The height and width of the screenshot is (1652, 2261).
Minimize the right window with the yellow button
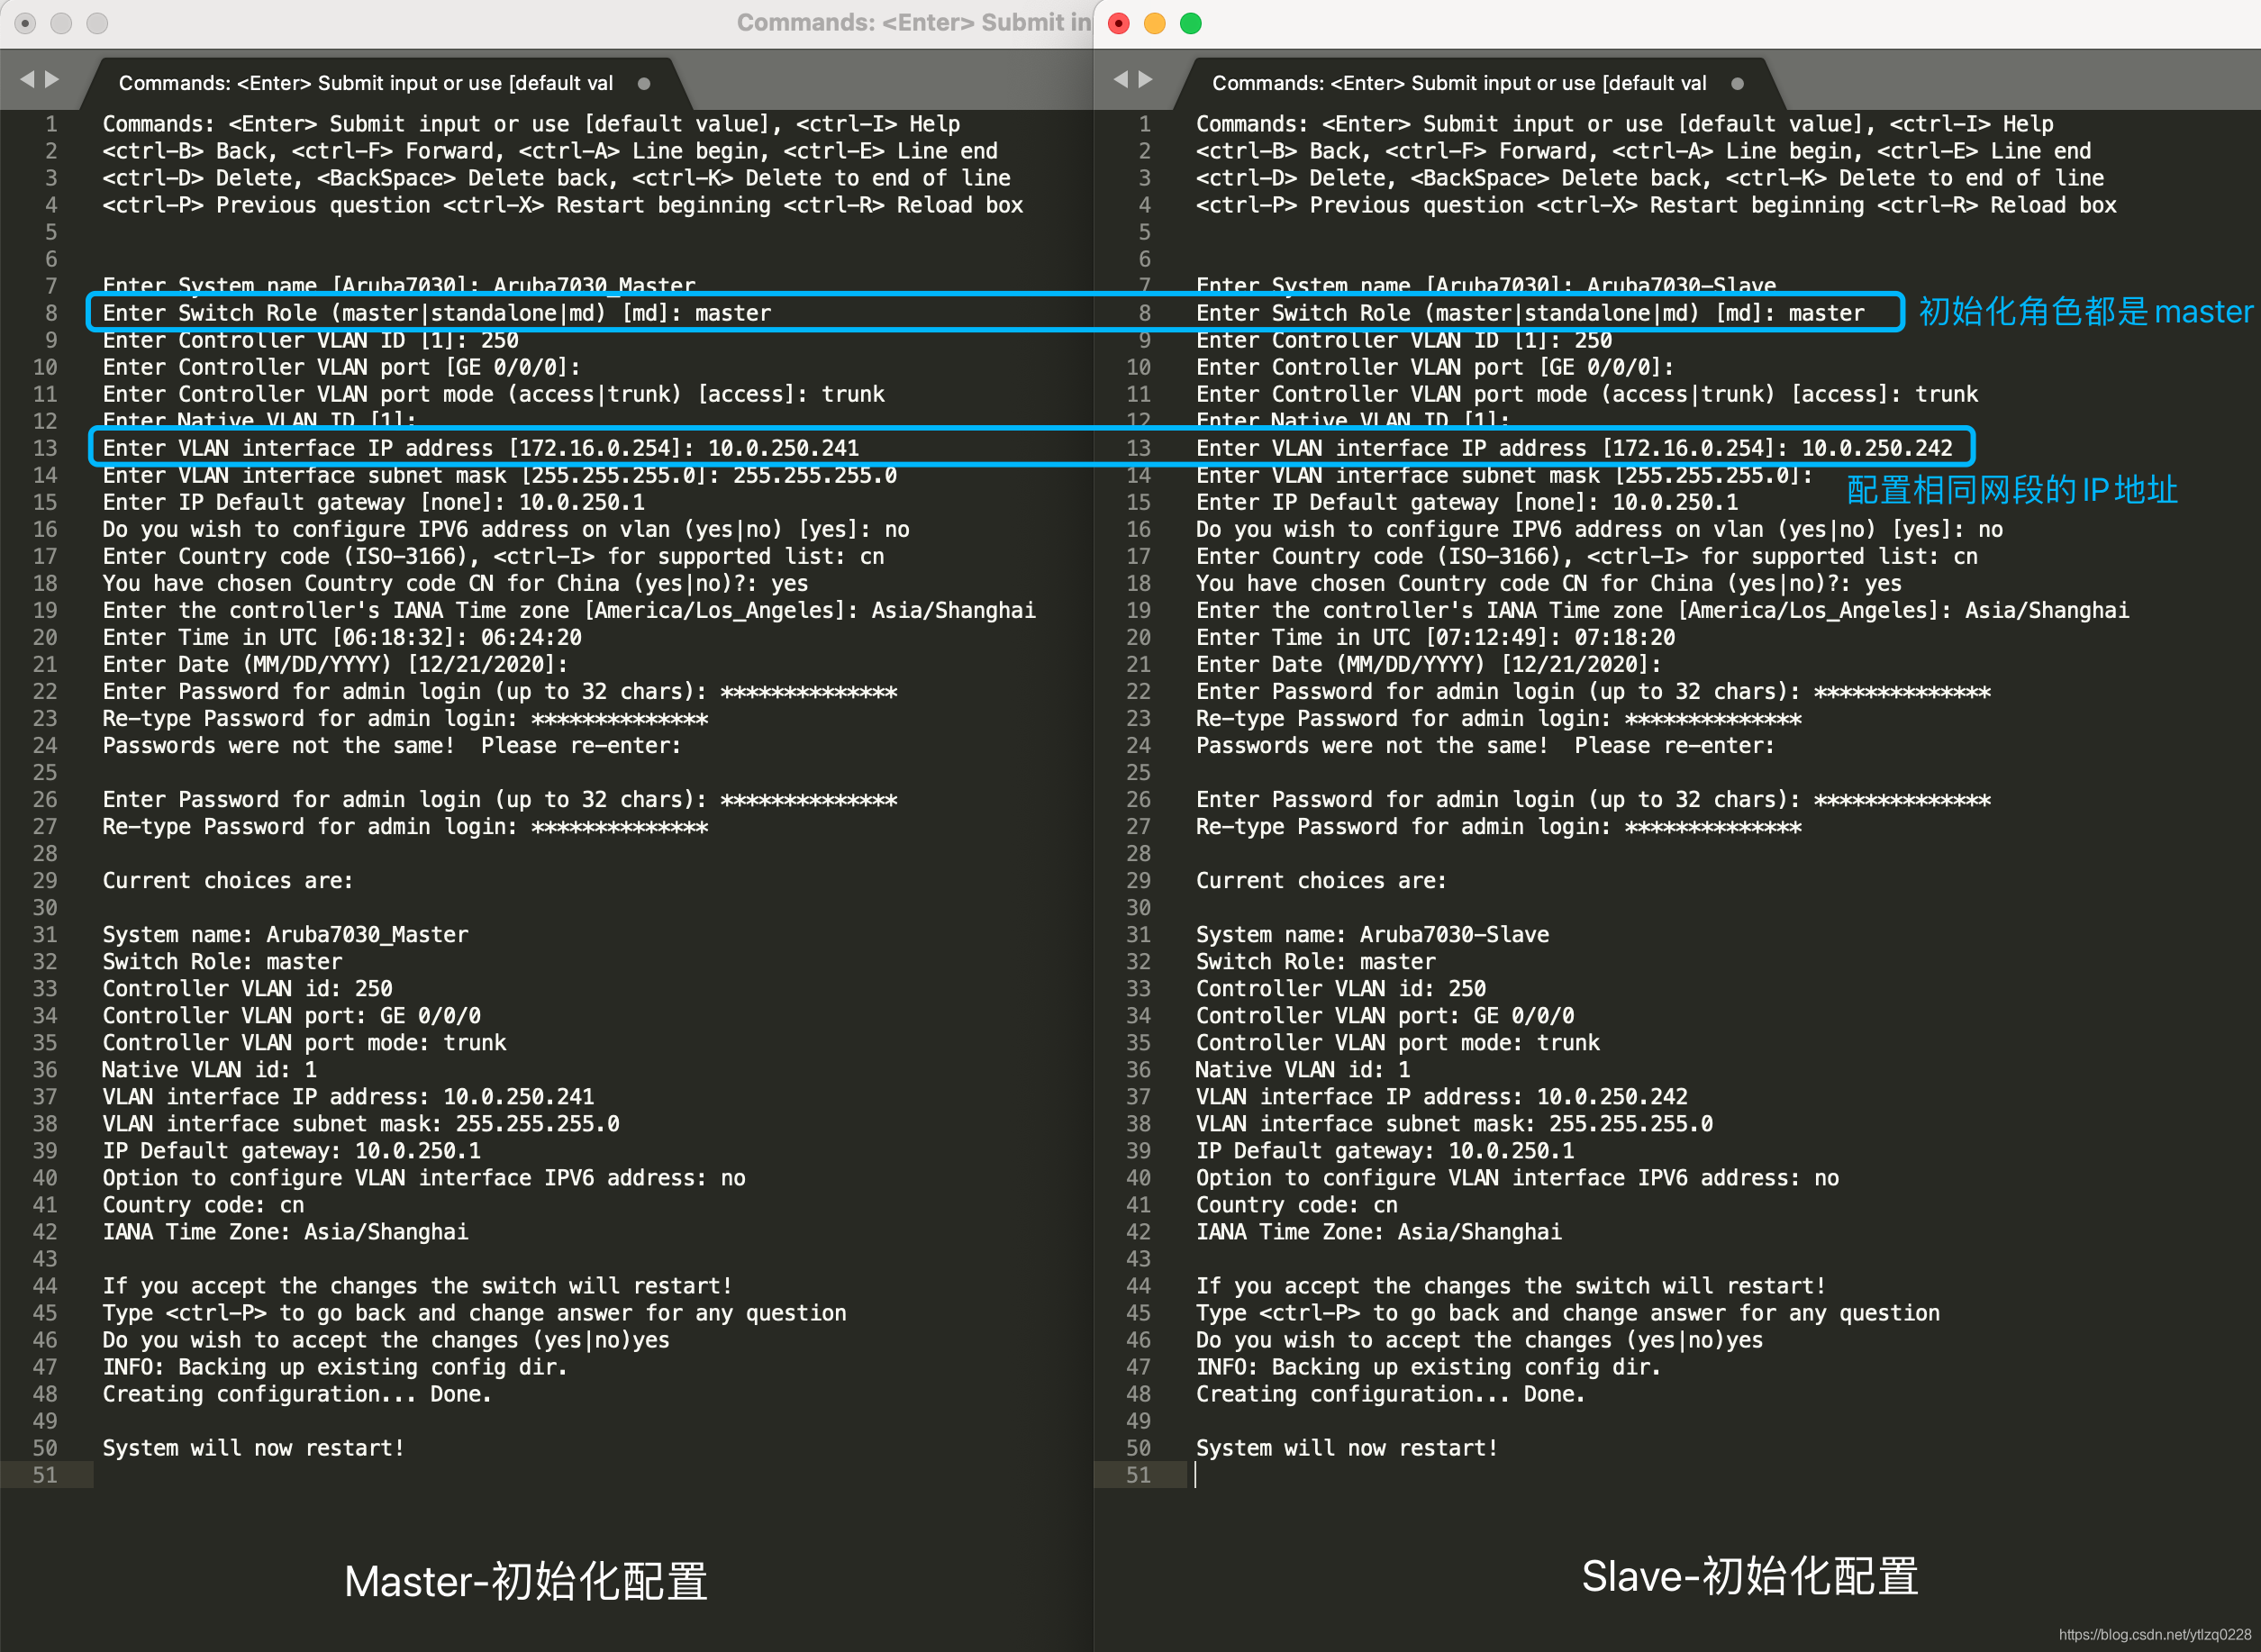click(1154, 23)
